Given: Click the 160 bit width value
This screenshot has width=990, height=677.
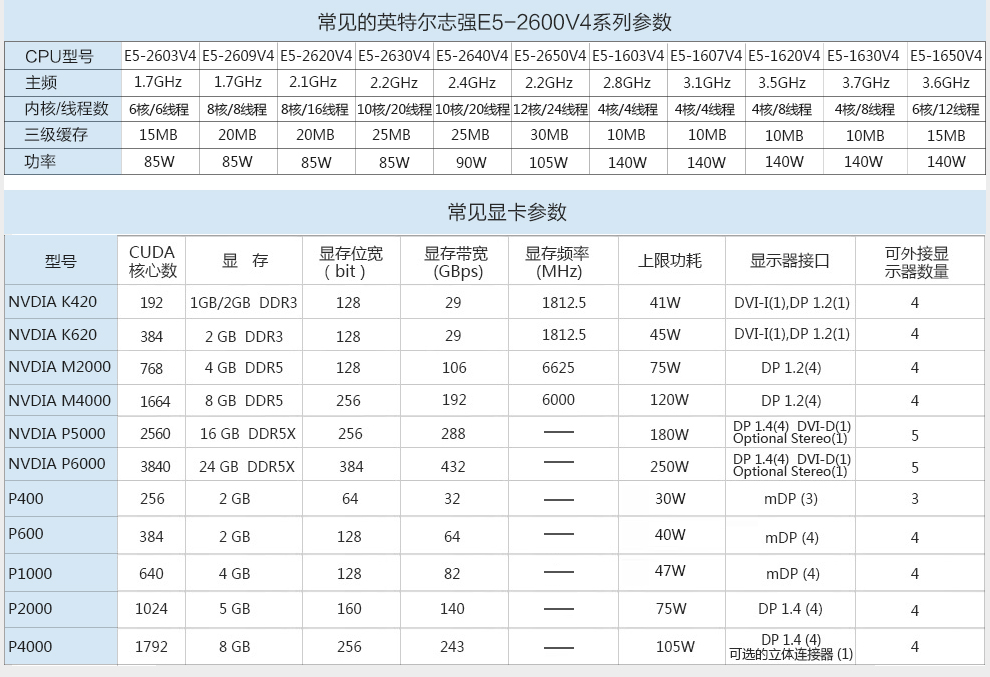Looking at the screenshot, I should coord(349,609).
